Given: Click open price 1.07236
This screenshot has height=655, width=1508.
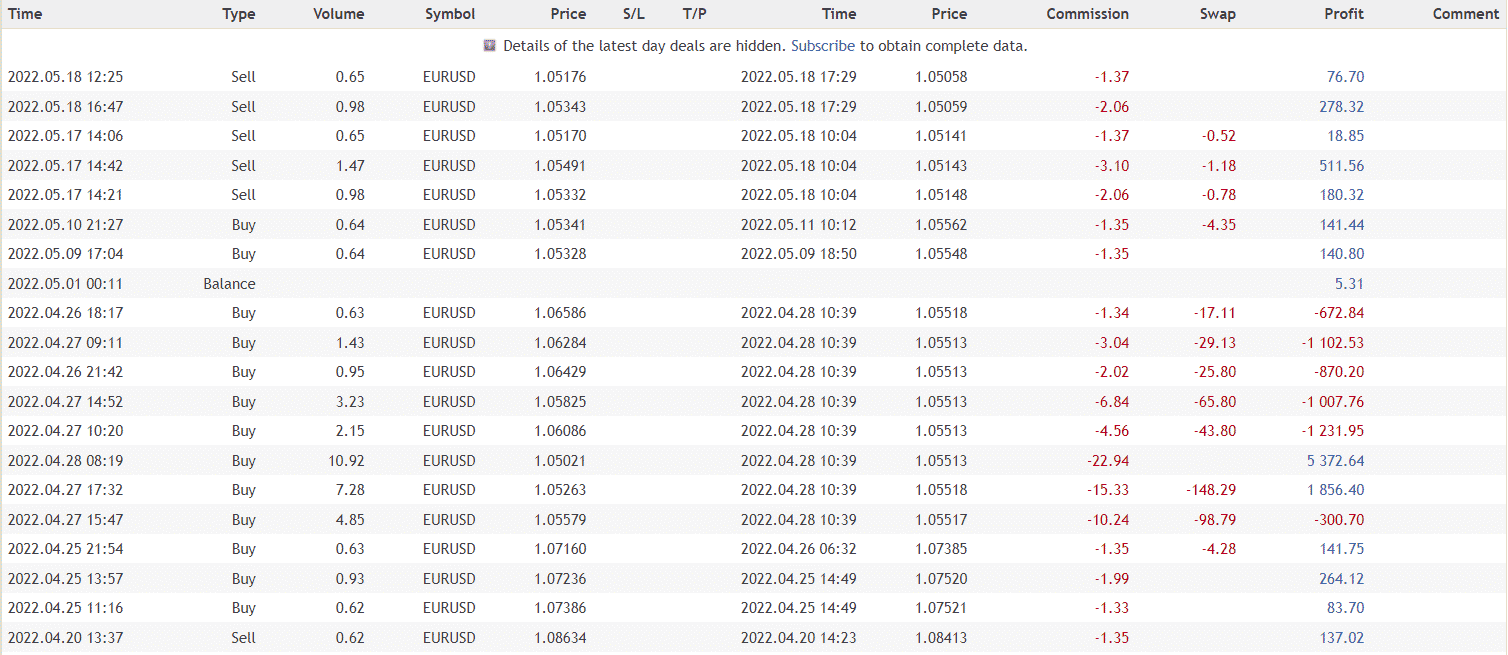Looking at the screenshot, I should coord(562,579).
